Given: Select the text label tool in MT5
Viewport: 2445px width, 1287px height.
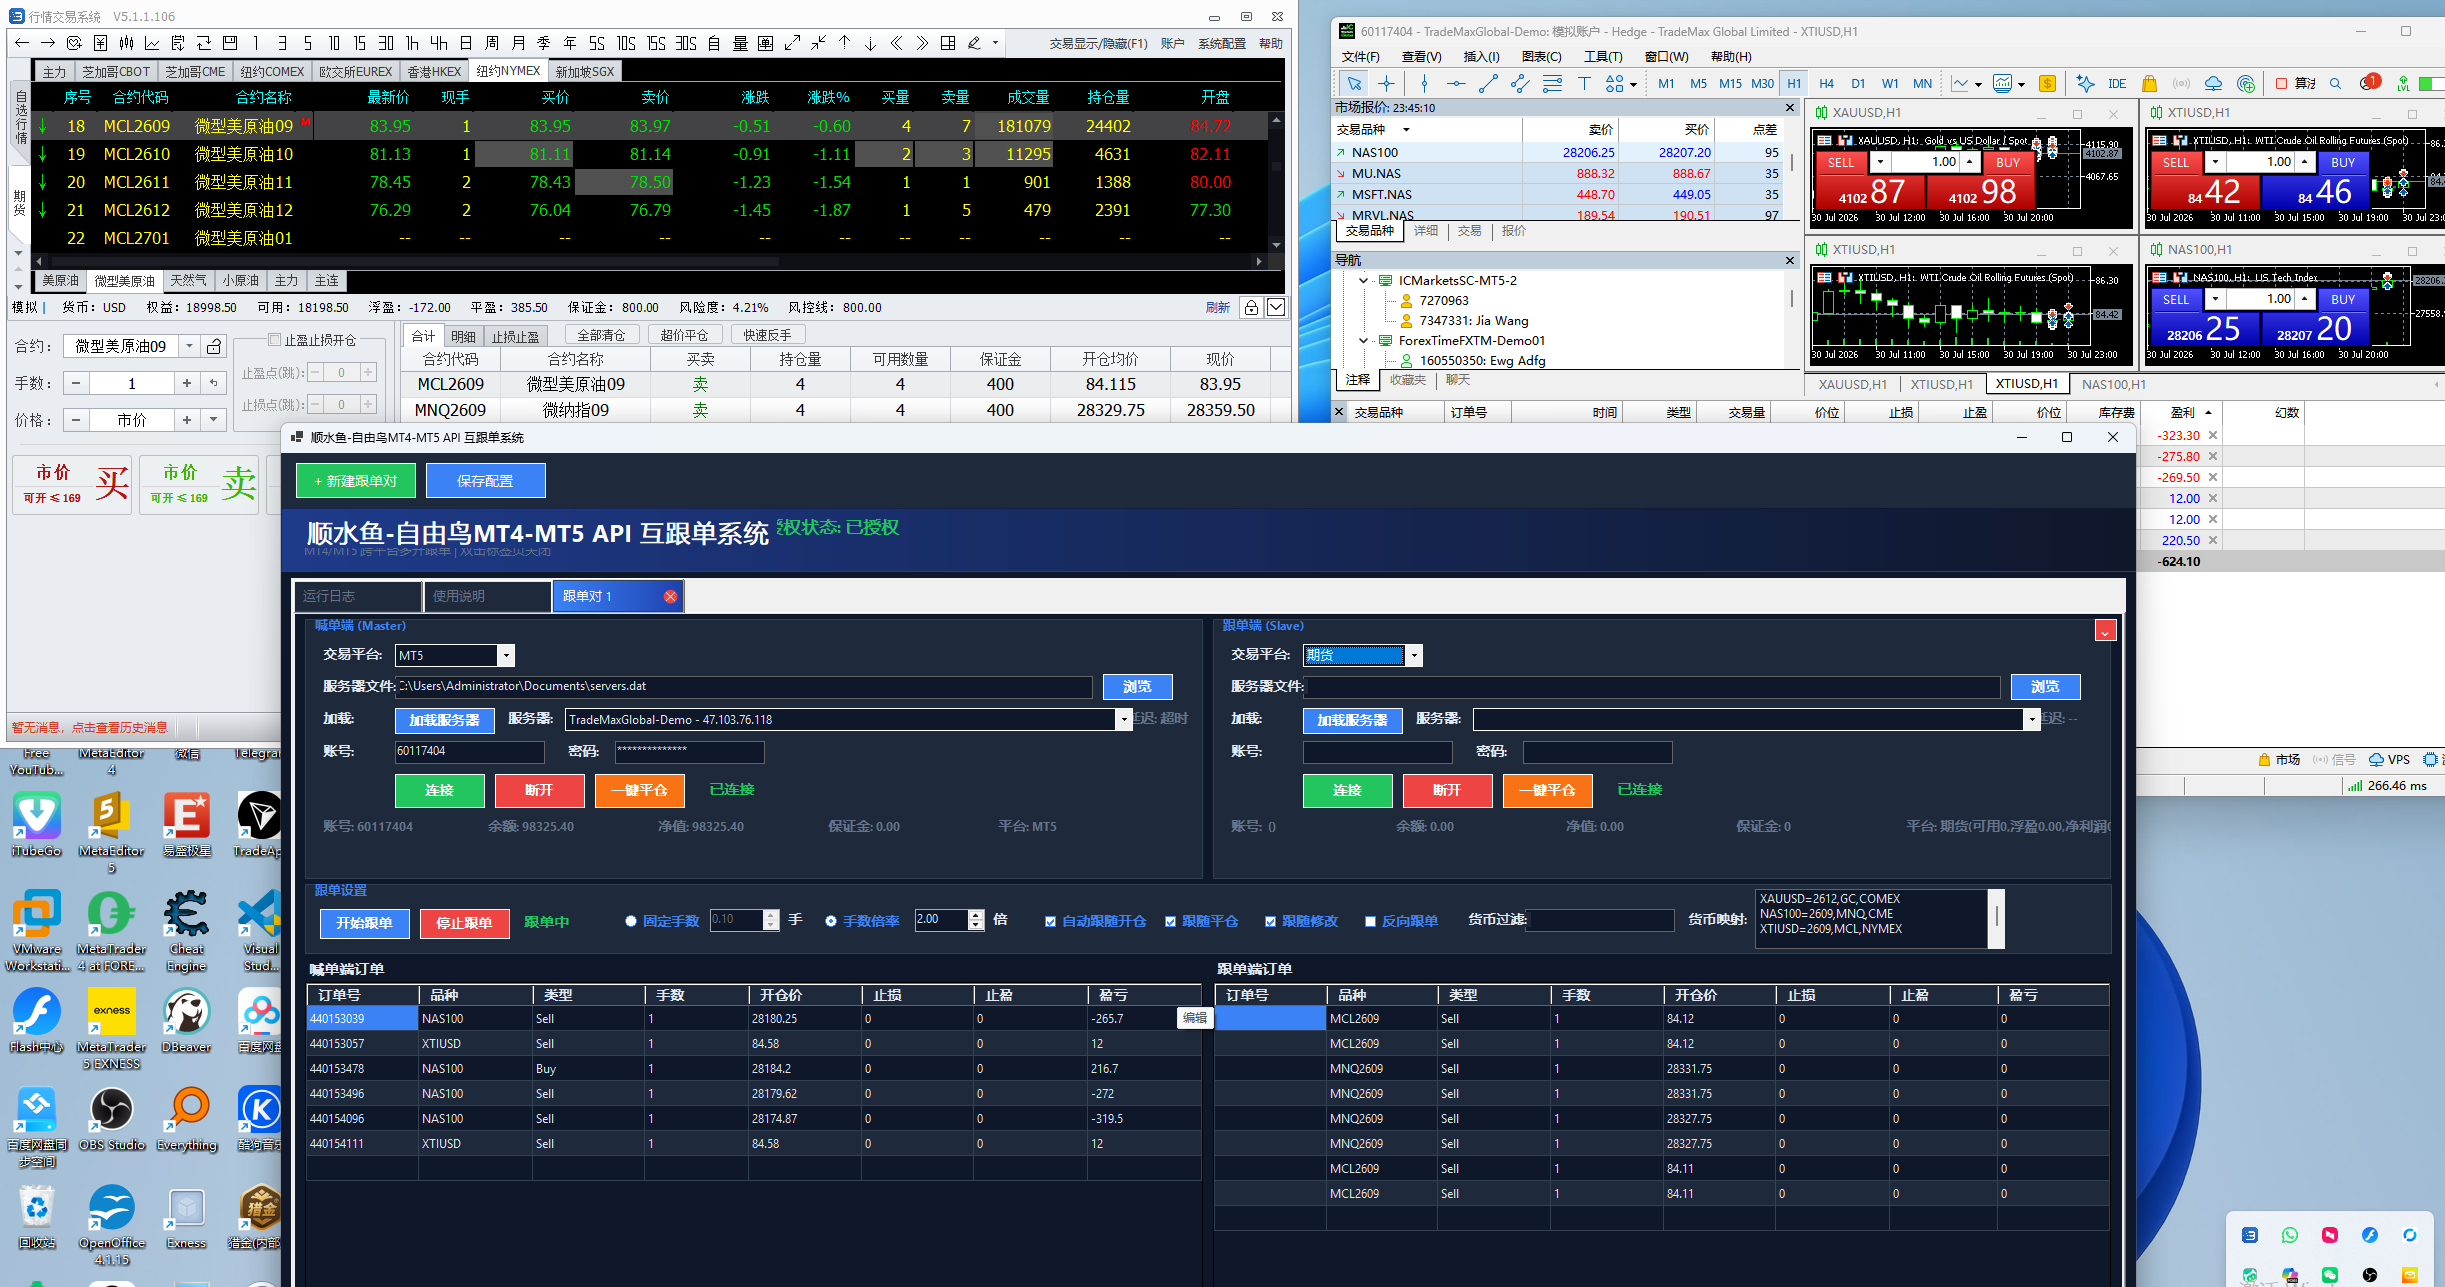Looking at the screenshot, I should [1584, 84].
